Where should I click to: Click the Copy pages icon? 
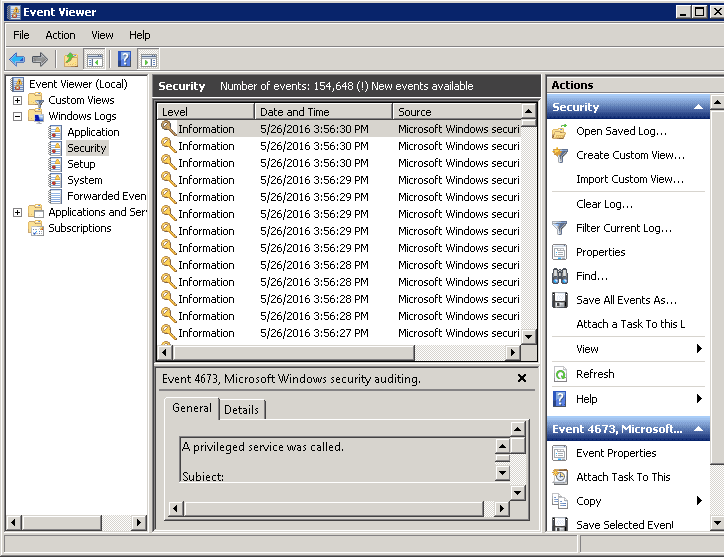[x=560, y=501]
